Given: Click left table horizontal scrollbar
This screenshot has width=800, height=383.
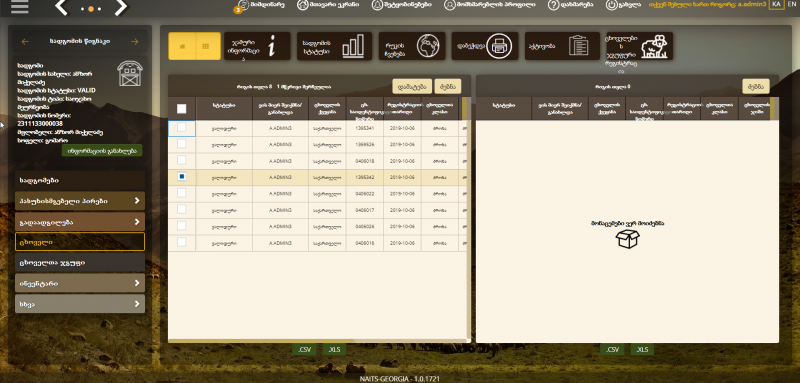Looking at the screenshot, I should coord(261,341).
